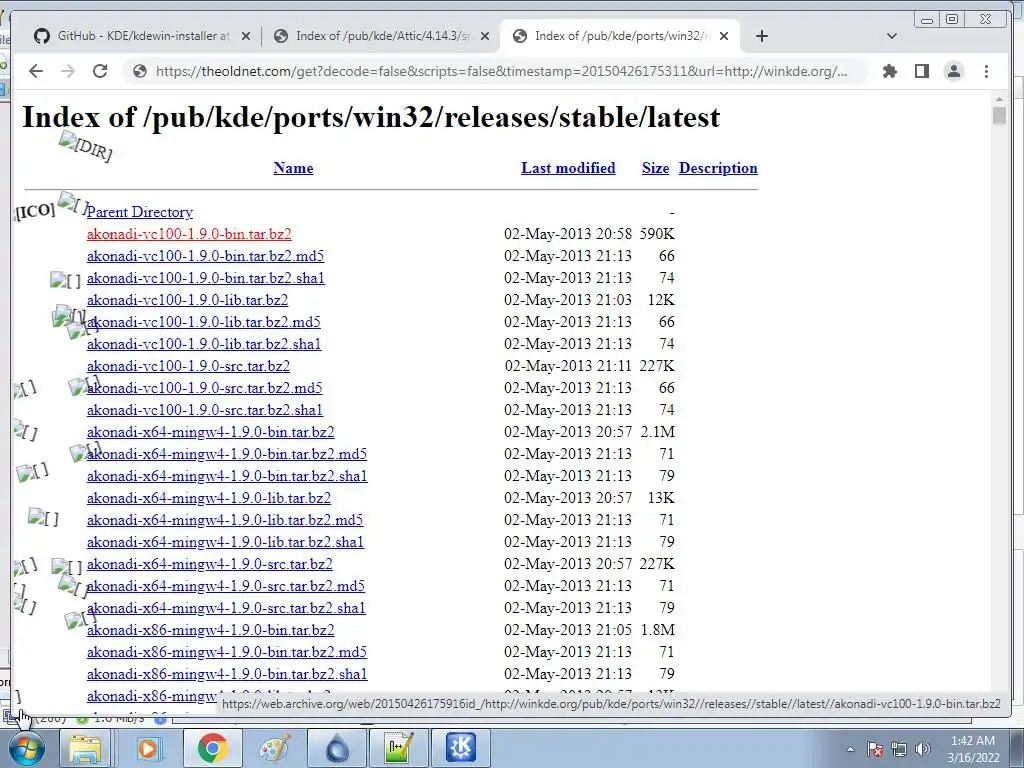This screenshot has height=768, width=1024.
Task: Download akonadi-vc100-1.9.0-bin.tar.bz2
Action: click(189, 234)
